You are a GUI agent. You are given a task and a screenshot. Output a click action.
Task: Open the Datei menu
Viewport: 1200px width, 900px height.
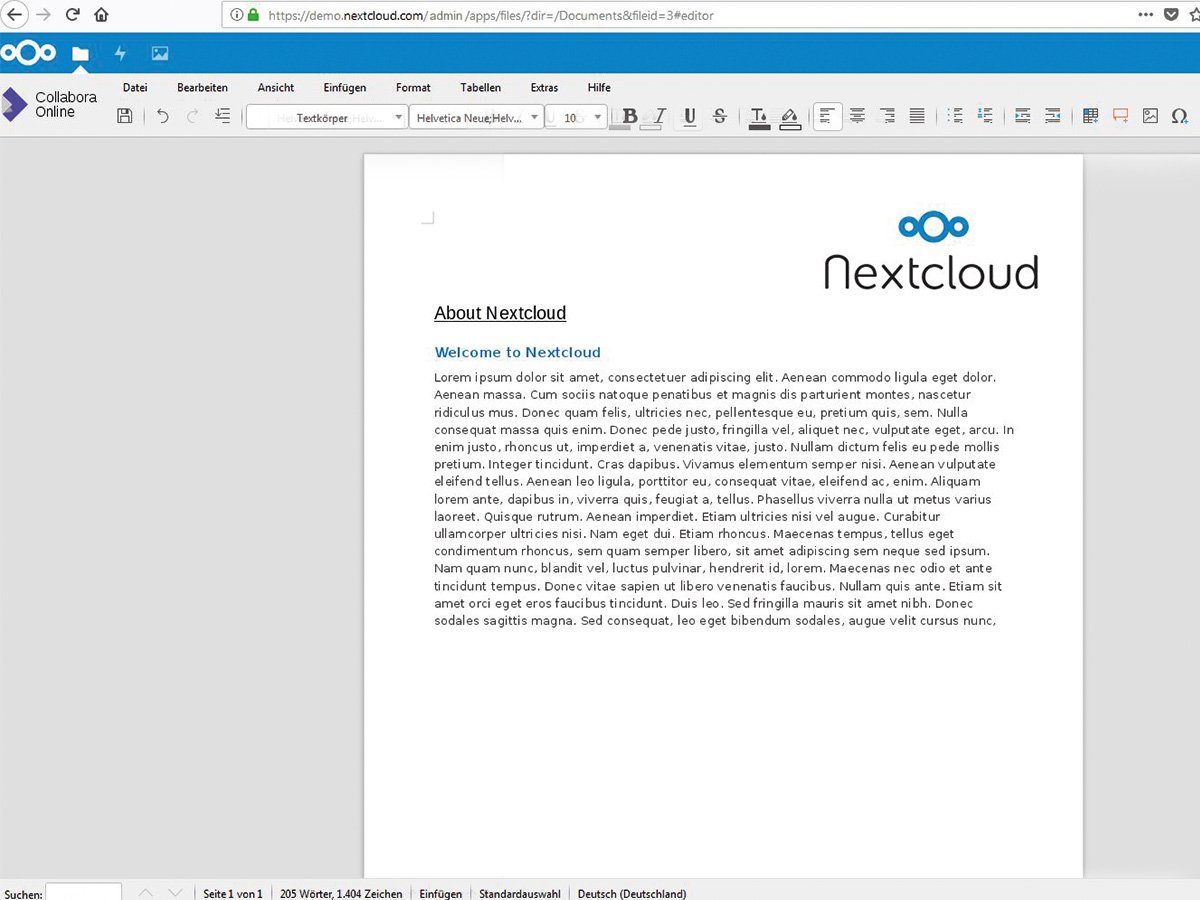tap(135, 88)
